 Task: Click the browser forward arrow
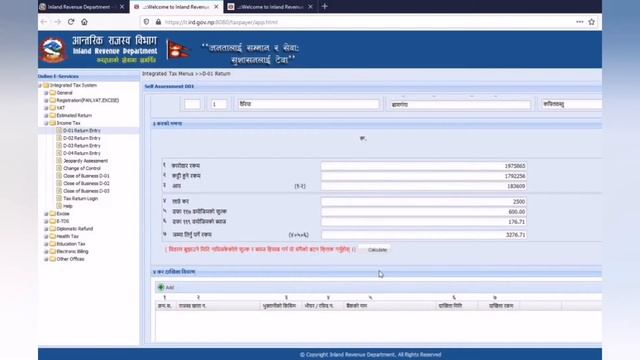pos(57,22)
